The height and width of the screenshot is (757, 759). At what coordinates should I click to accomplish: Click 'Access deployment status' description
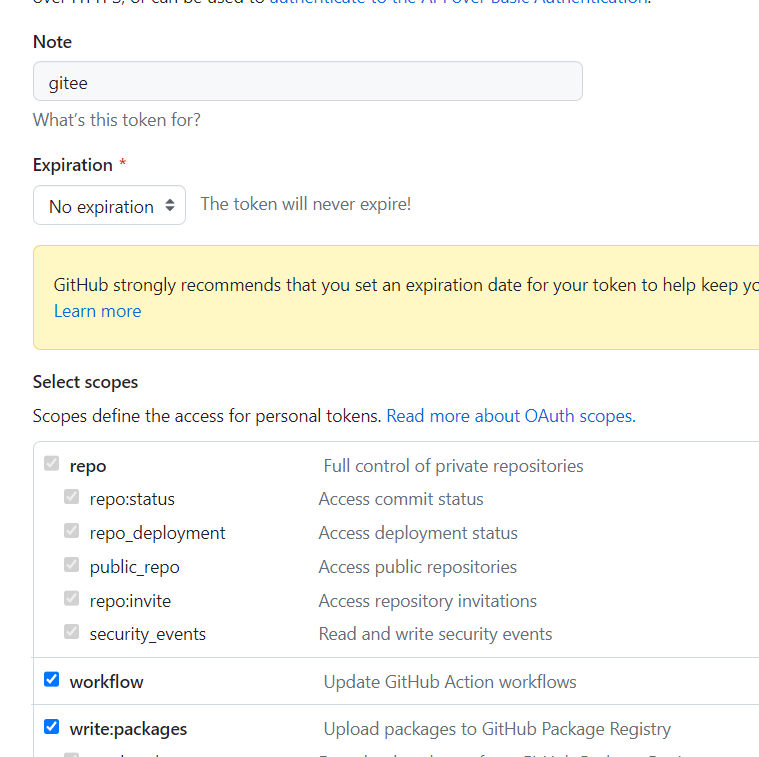418,533
